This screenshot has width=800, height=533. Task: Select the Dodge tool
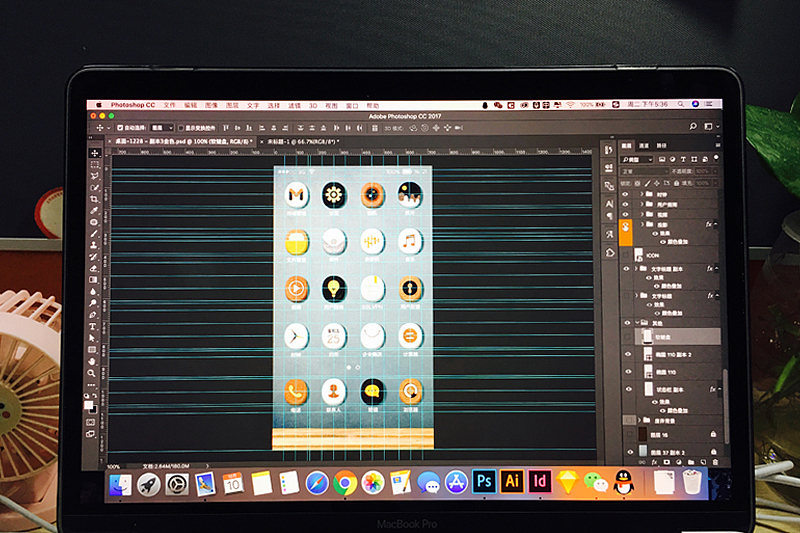93,303
